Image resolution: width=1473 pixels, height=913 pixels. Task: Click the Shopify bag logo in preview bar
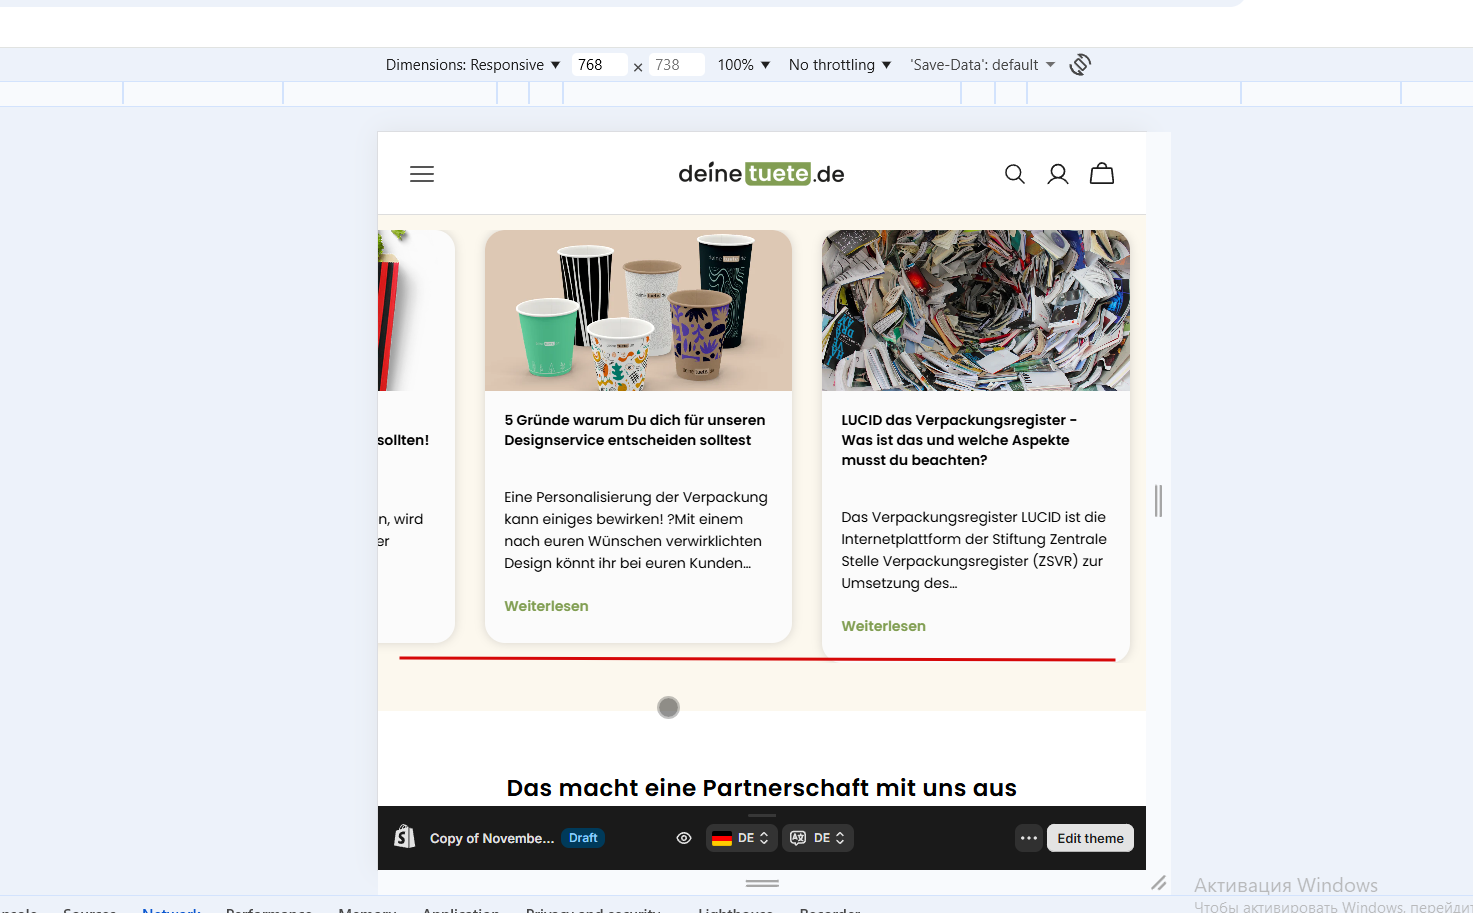tap(405, 837)
